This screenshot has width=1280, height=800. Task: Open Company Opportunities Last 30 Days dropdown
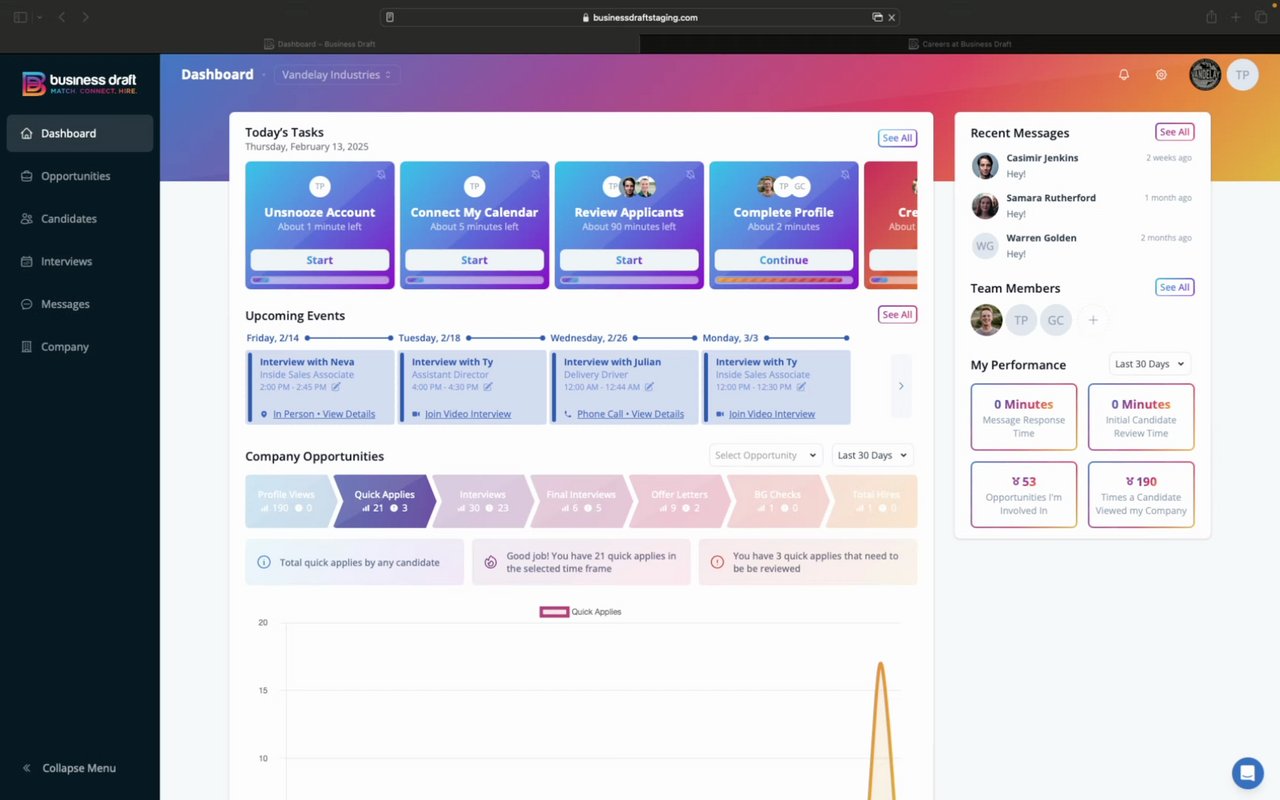873,455
